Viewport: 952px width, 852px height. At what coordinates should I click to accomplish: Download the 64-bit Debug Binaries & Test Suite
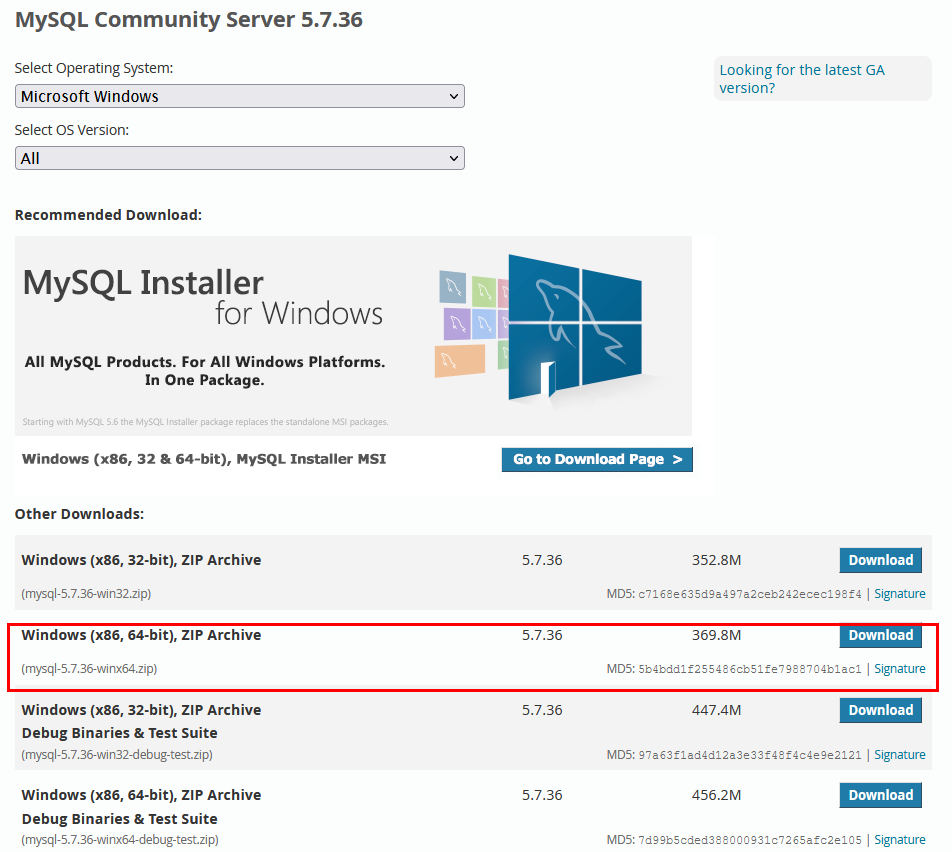880,795
